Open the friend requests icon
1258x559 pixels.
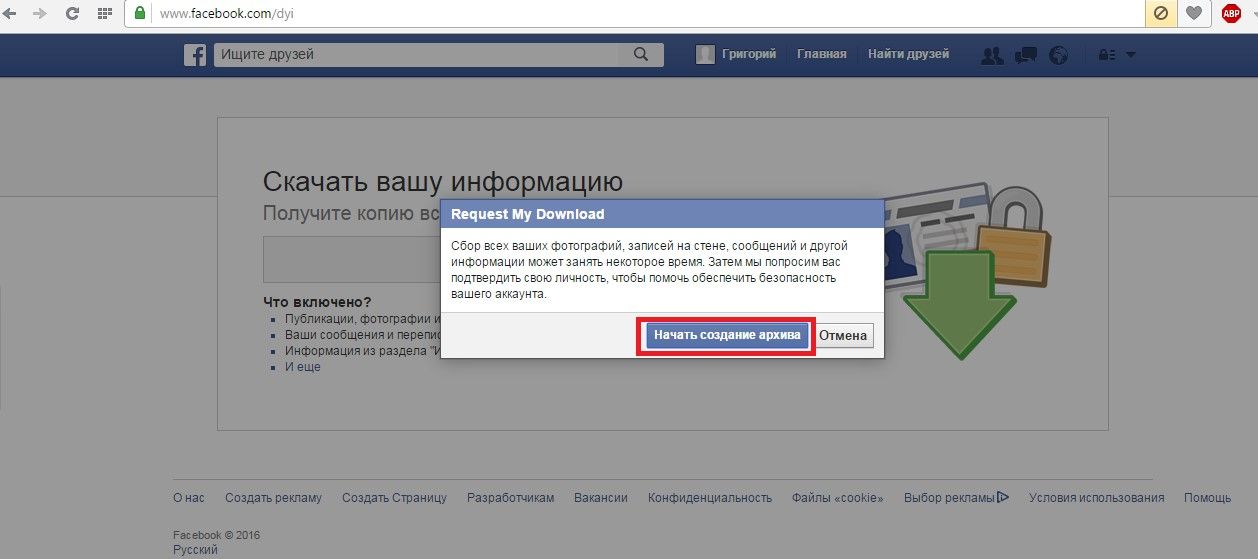pos(992,56)
